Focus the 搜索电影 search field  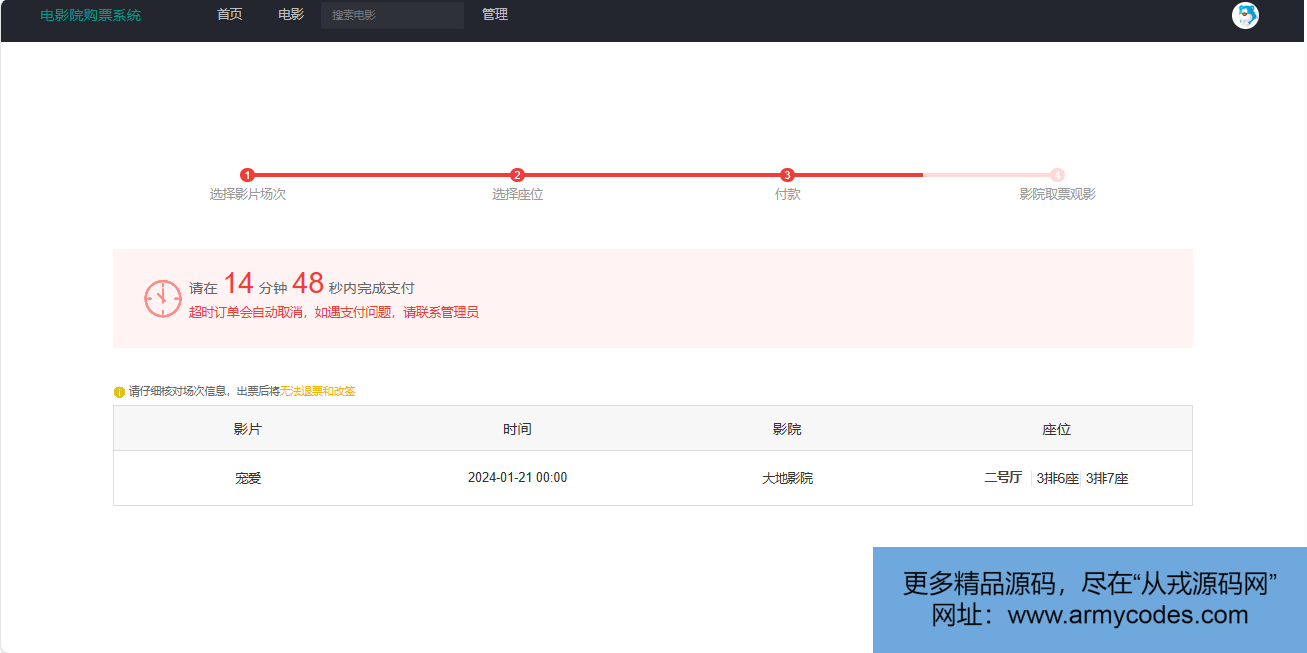click(392, 15)
